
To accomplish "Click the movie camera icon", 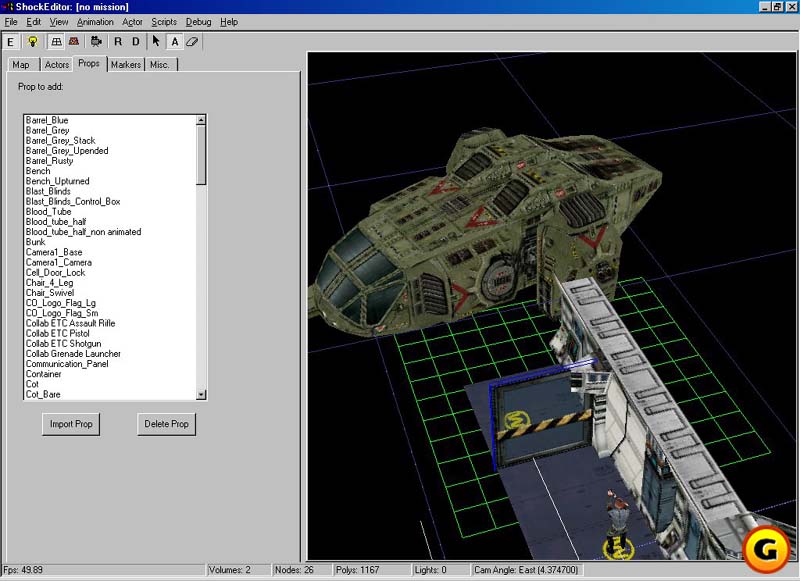I will [96, 42].
